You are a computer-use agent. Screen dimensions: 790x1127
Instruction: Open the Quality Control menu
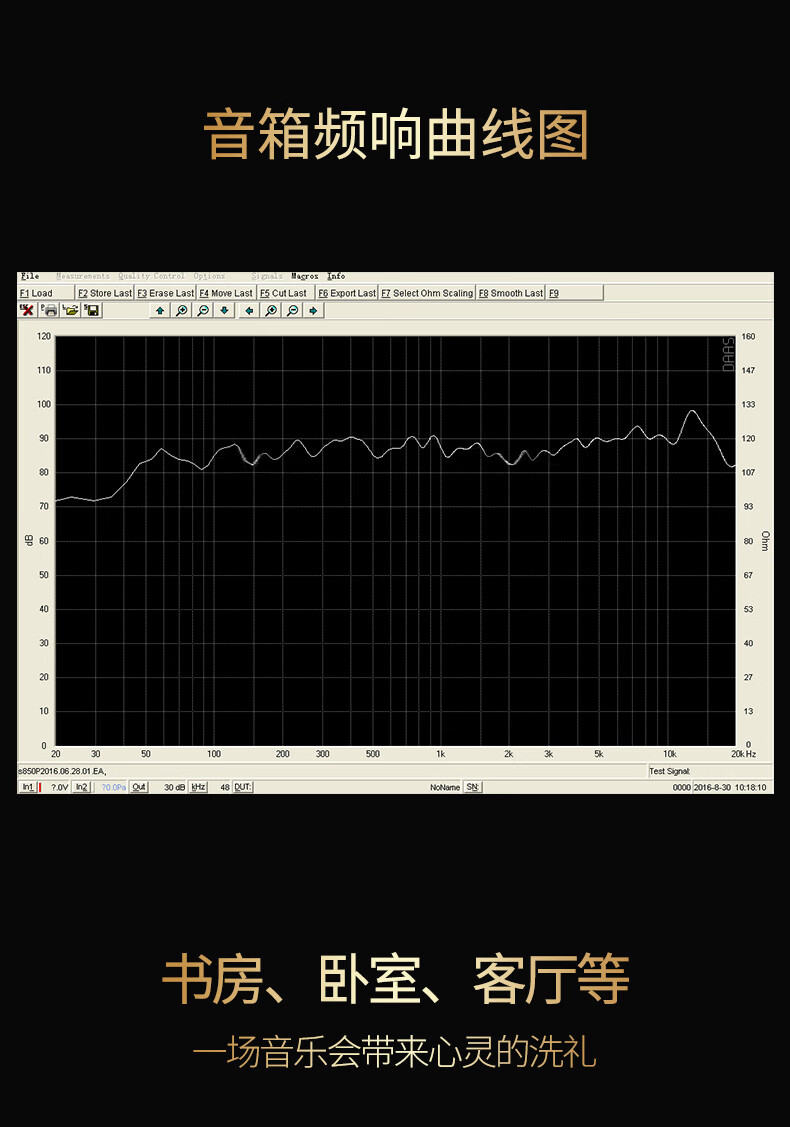[152, 276]
